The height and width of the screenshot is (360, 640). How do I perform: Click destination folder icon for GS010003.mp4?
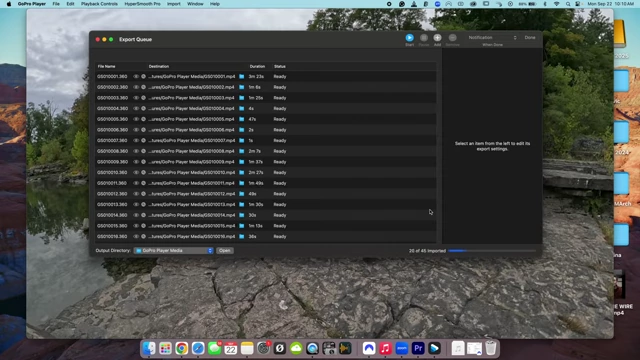point(242,98)
